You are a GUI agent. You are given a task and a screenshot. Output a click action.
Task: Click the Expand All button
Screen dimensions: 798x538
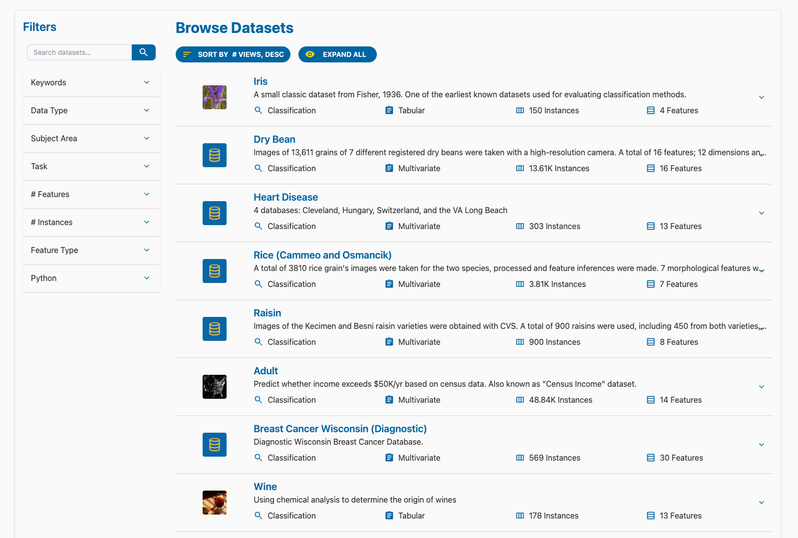337,54
